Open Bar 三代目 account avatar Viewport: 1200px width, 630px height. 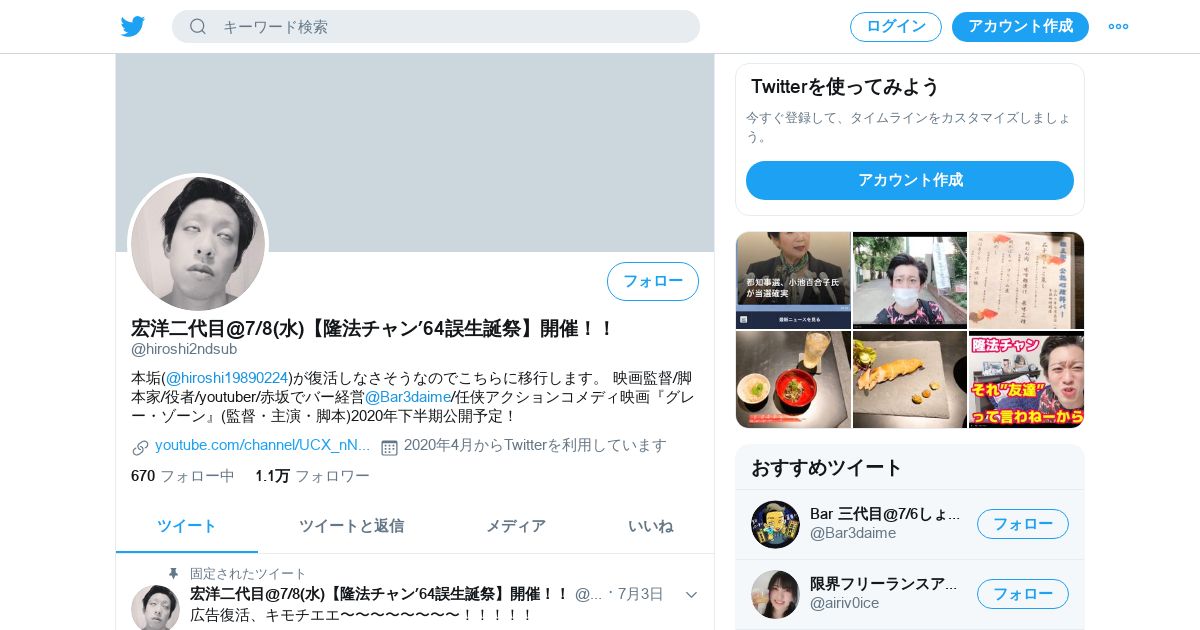pyautogui.click(x=775, y=525)
